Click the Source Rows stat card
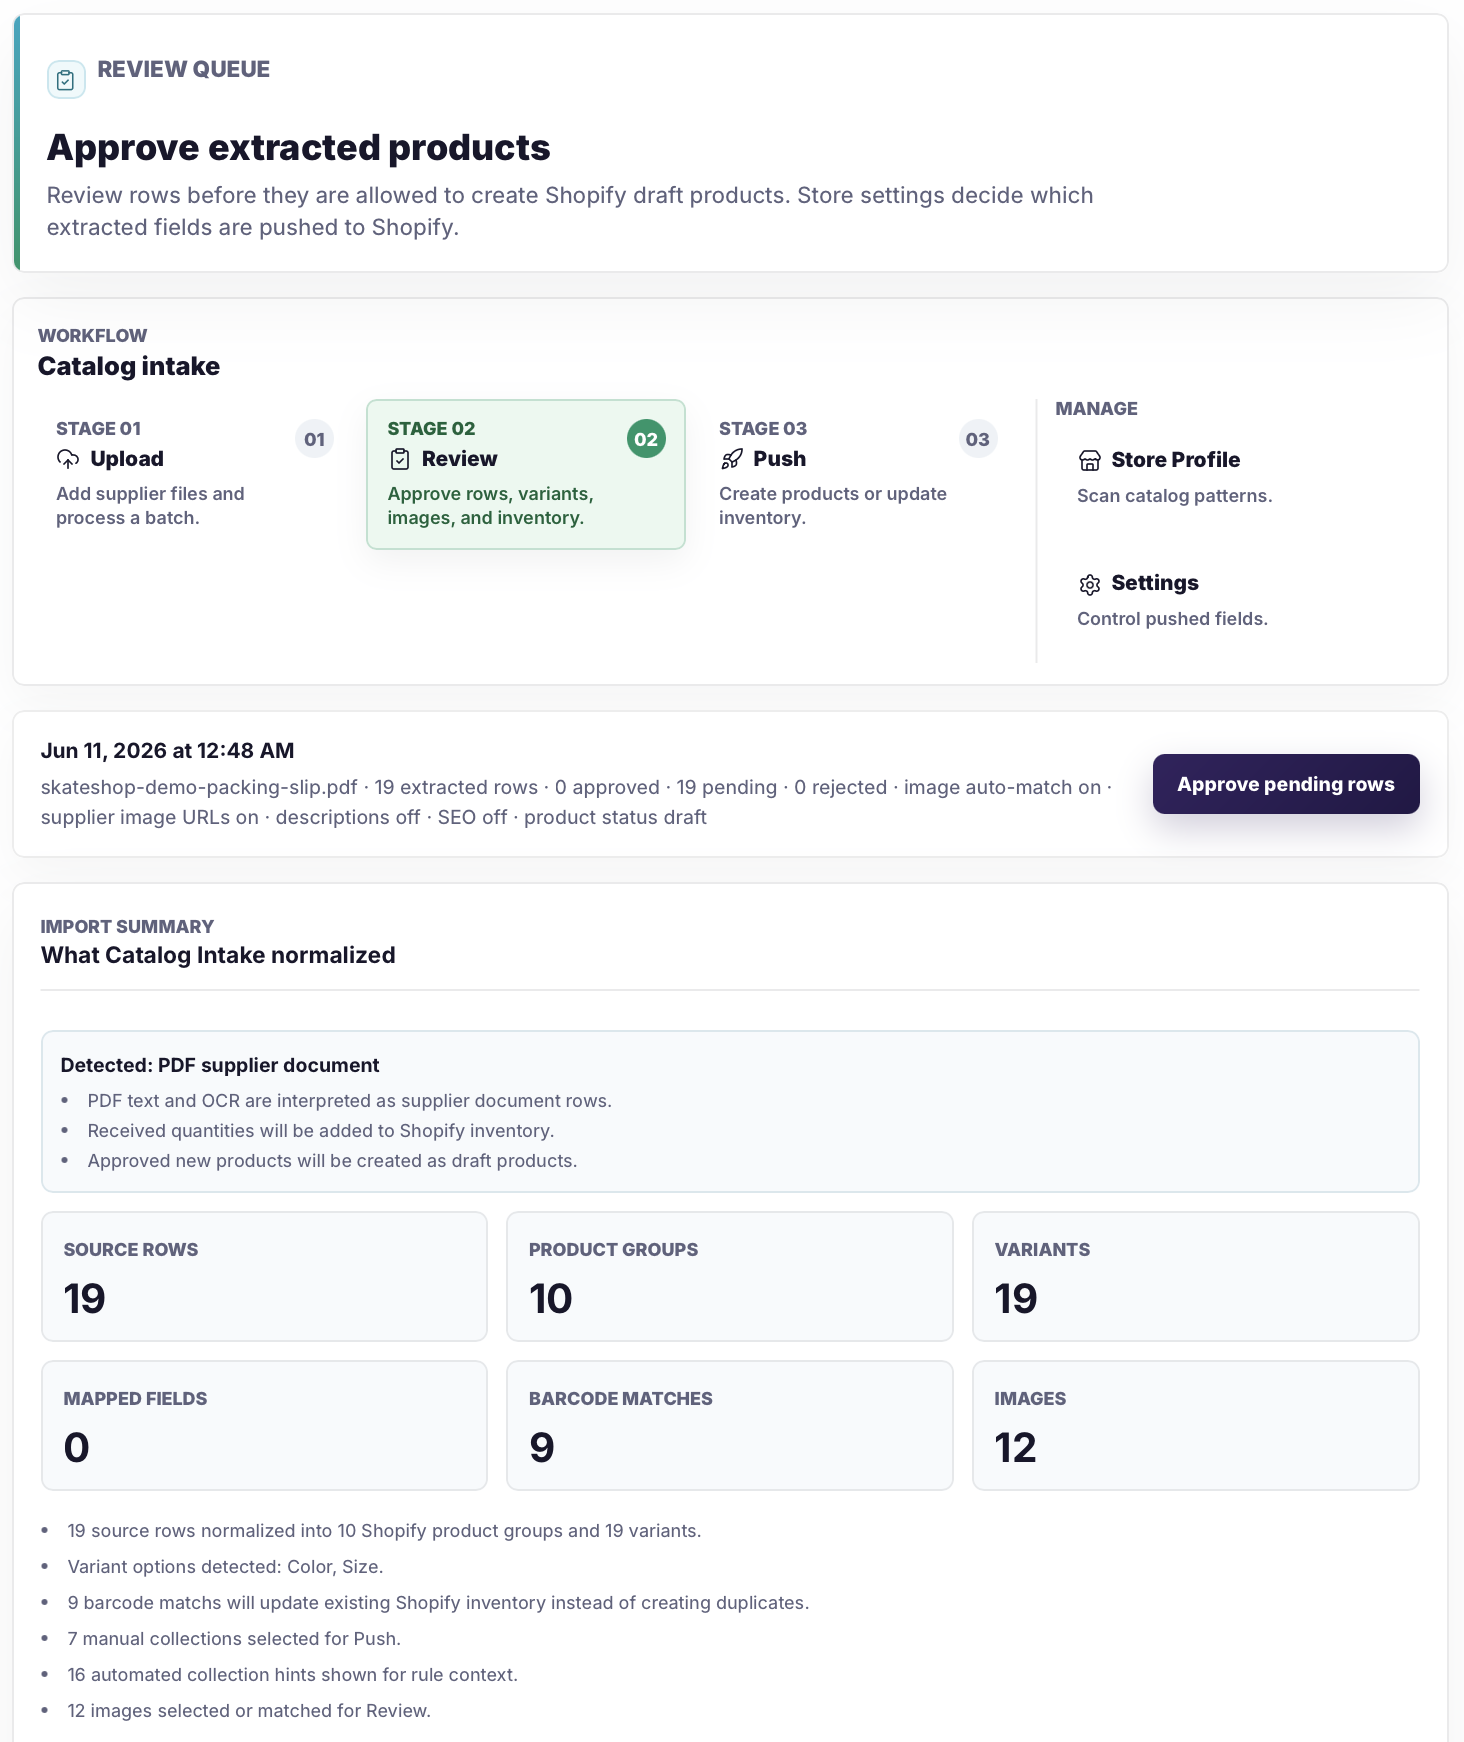 click(x=264, y=1277)
